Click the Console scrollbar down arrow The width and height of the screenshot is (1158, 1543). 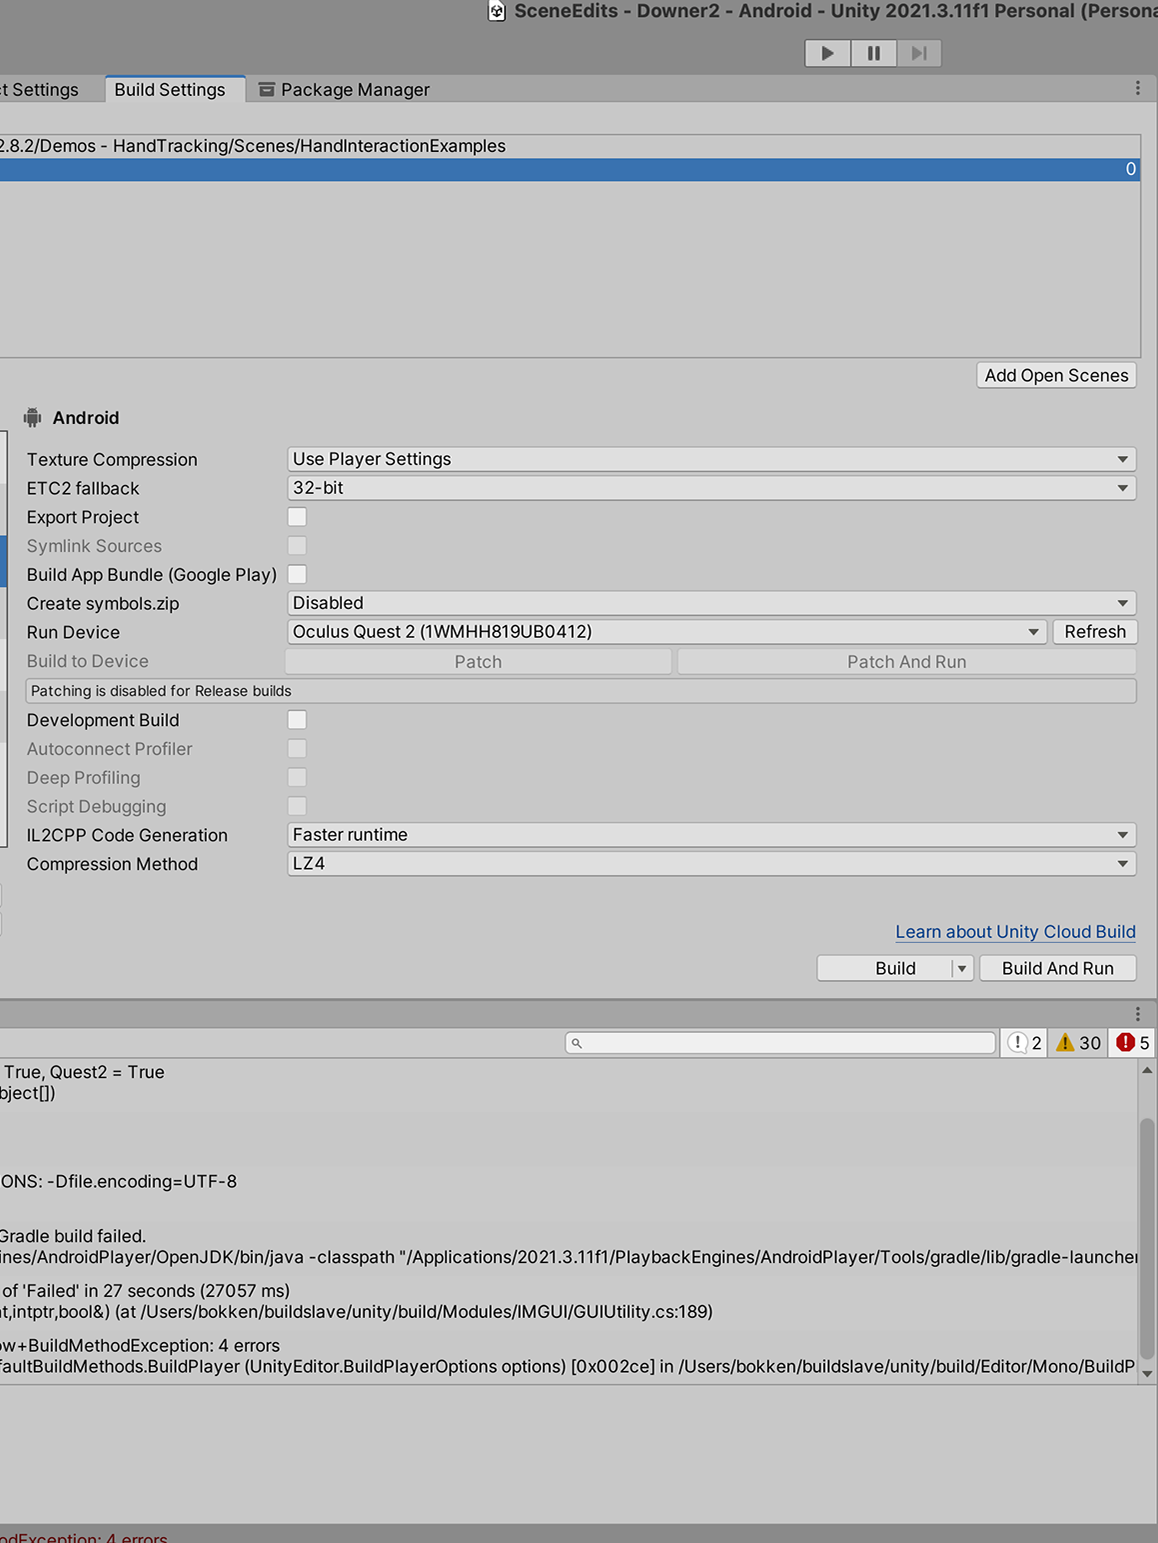1147,1374
